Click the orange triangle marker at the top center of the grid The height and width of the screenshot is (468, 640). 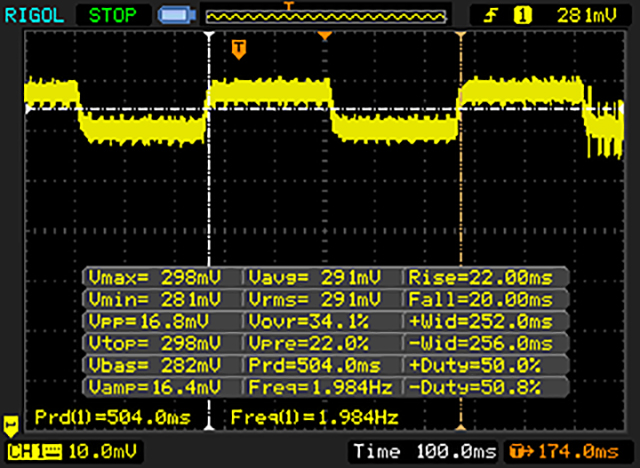[324, 36]
